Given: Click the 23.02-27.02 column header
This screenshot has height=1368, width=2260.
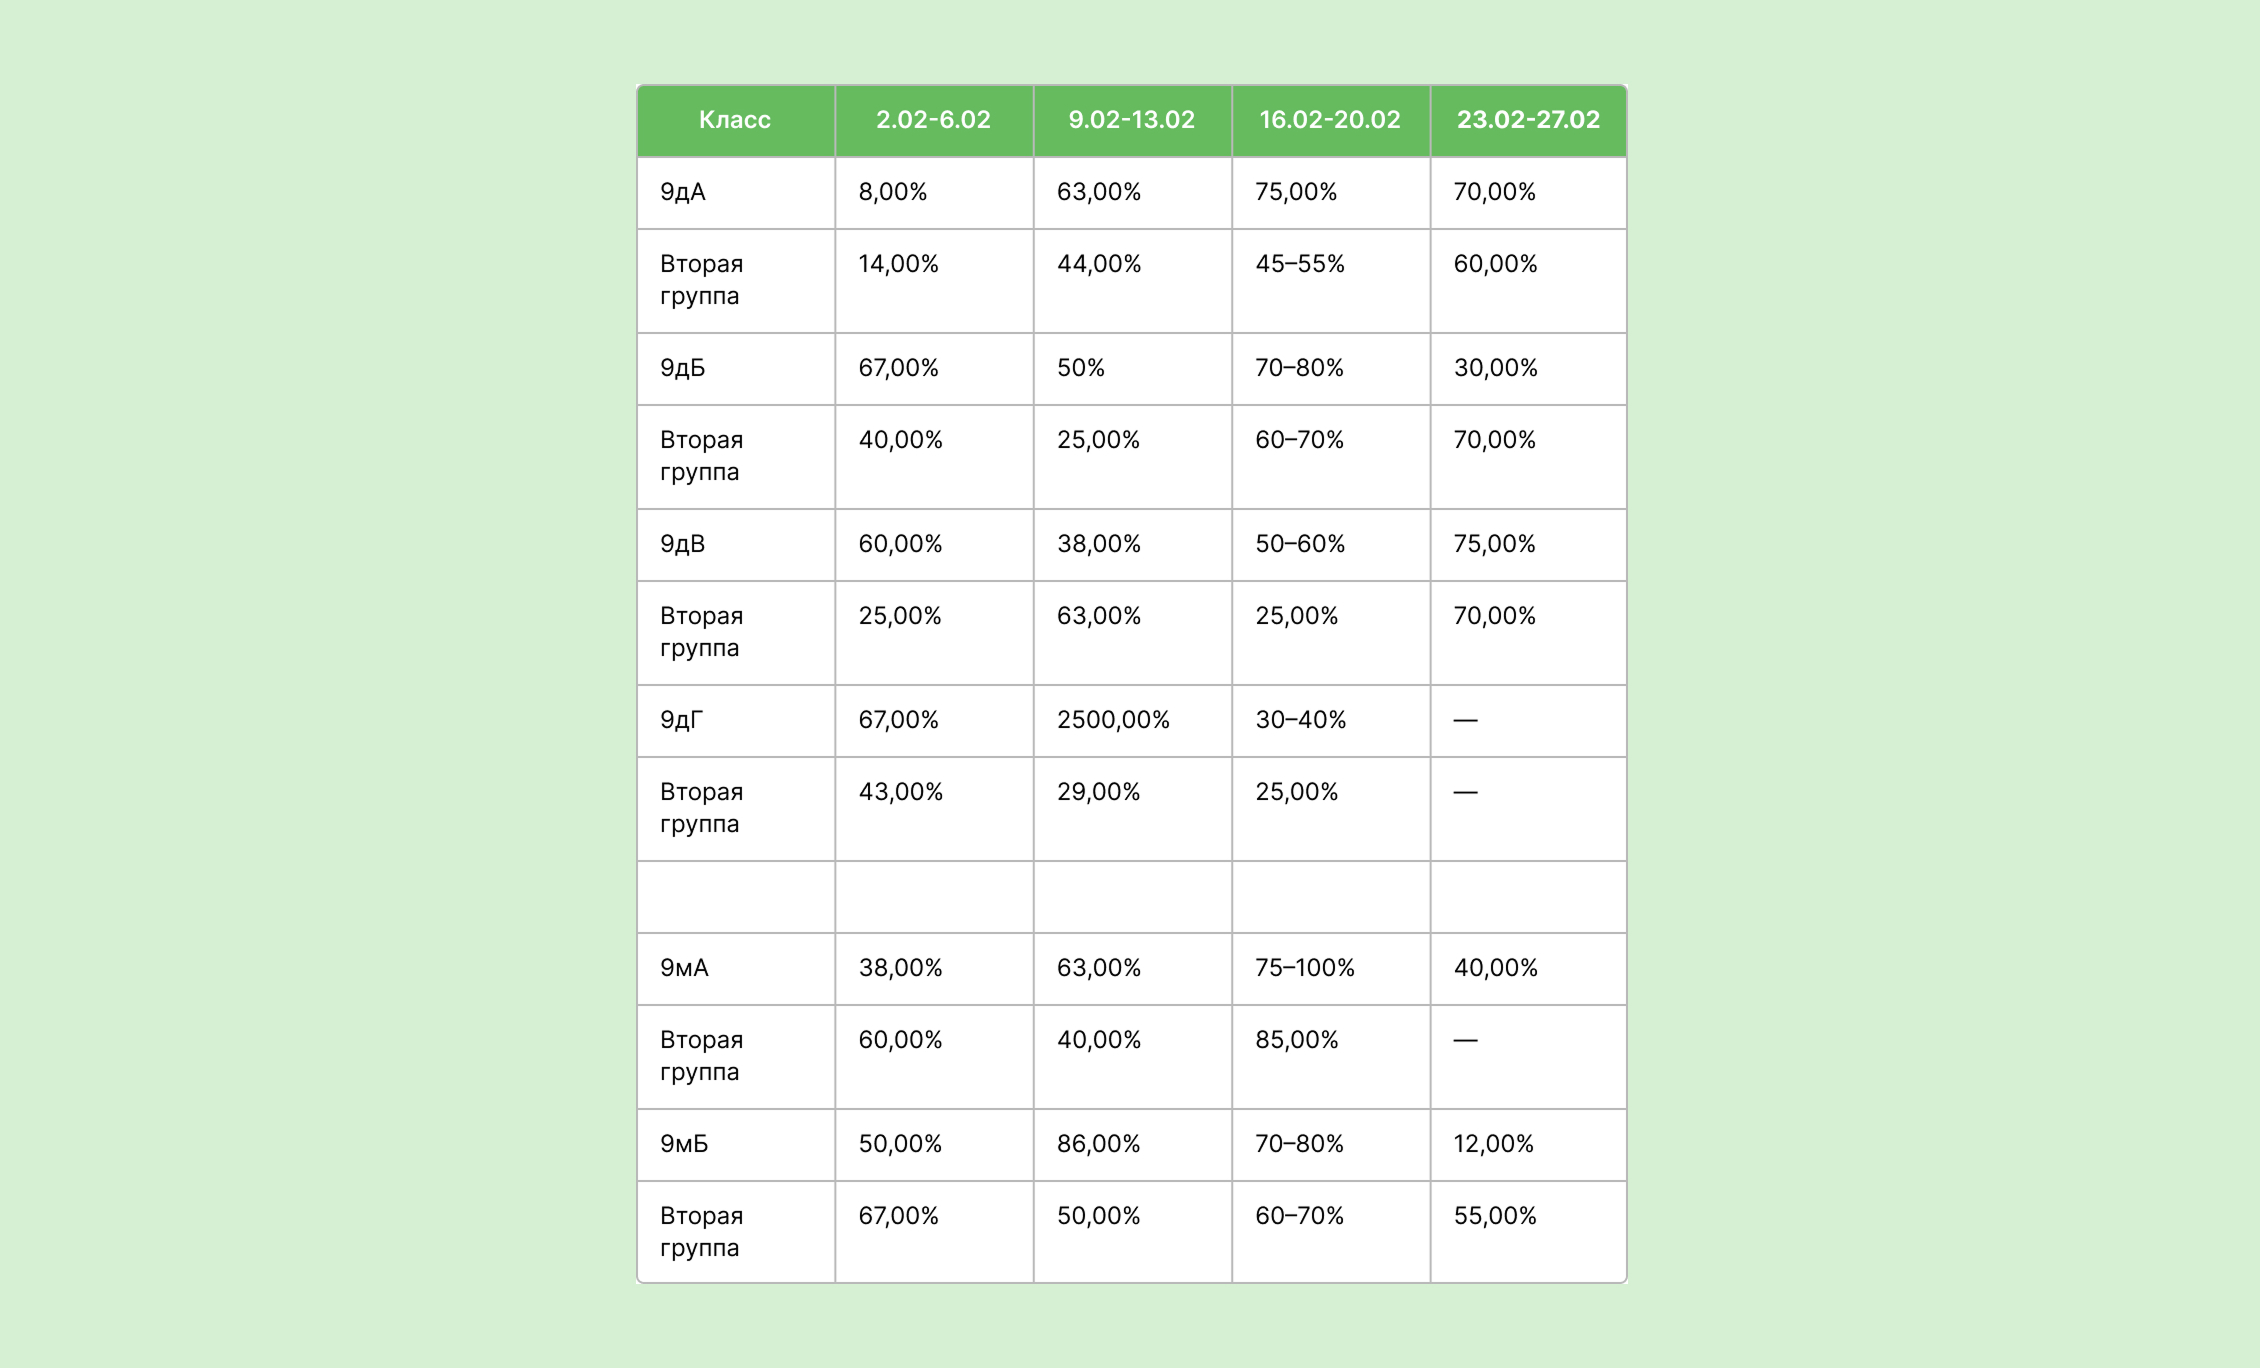Looking at the screenshot, I should click(x=1528, y=120).
